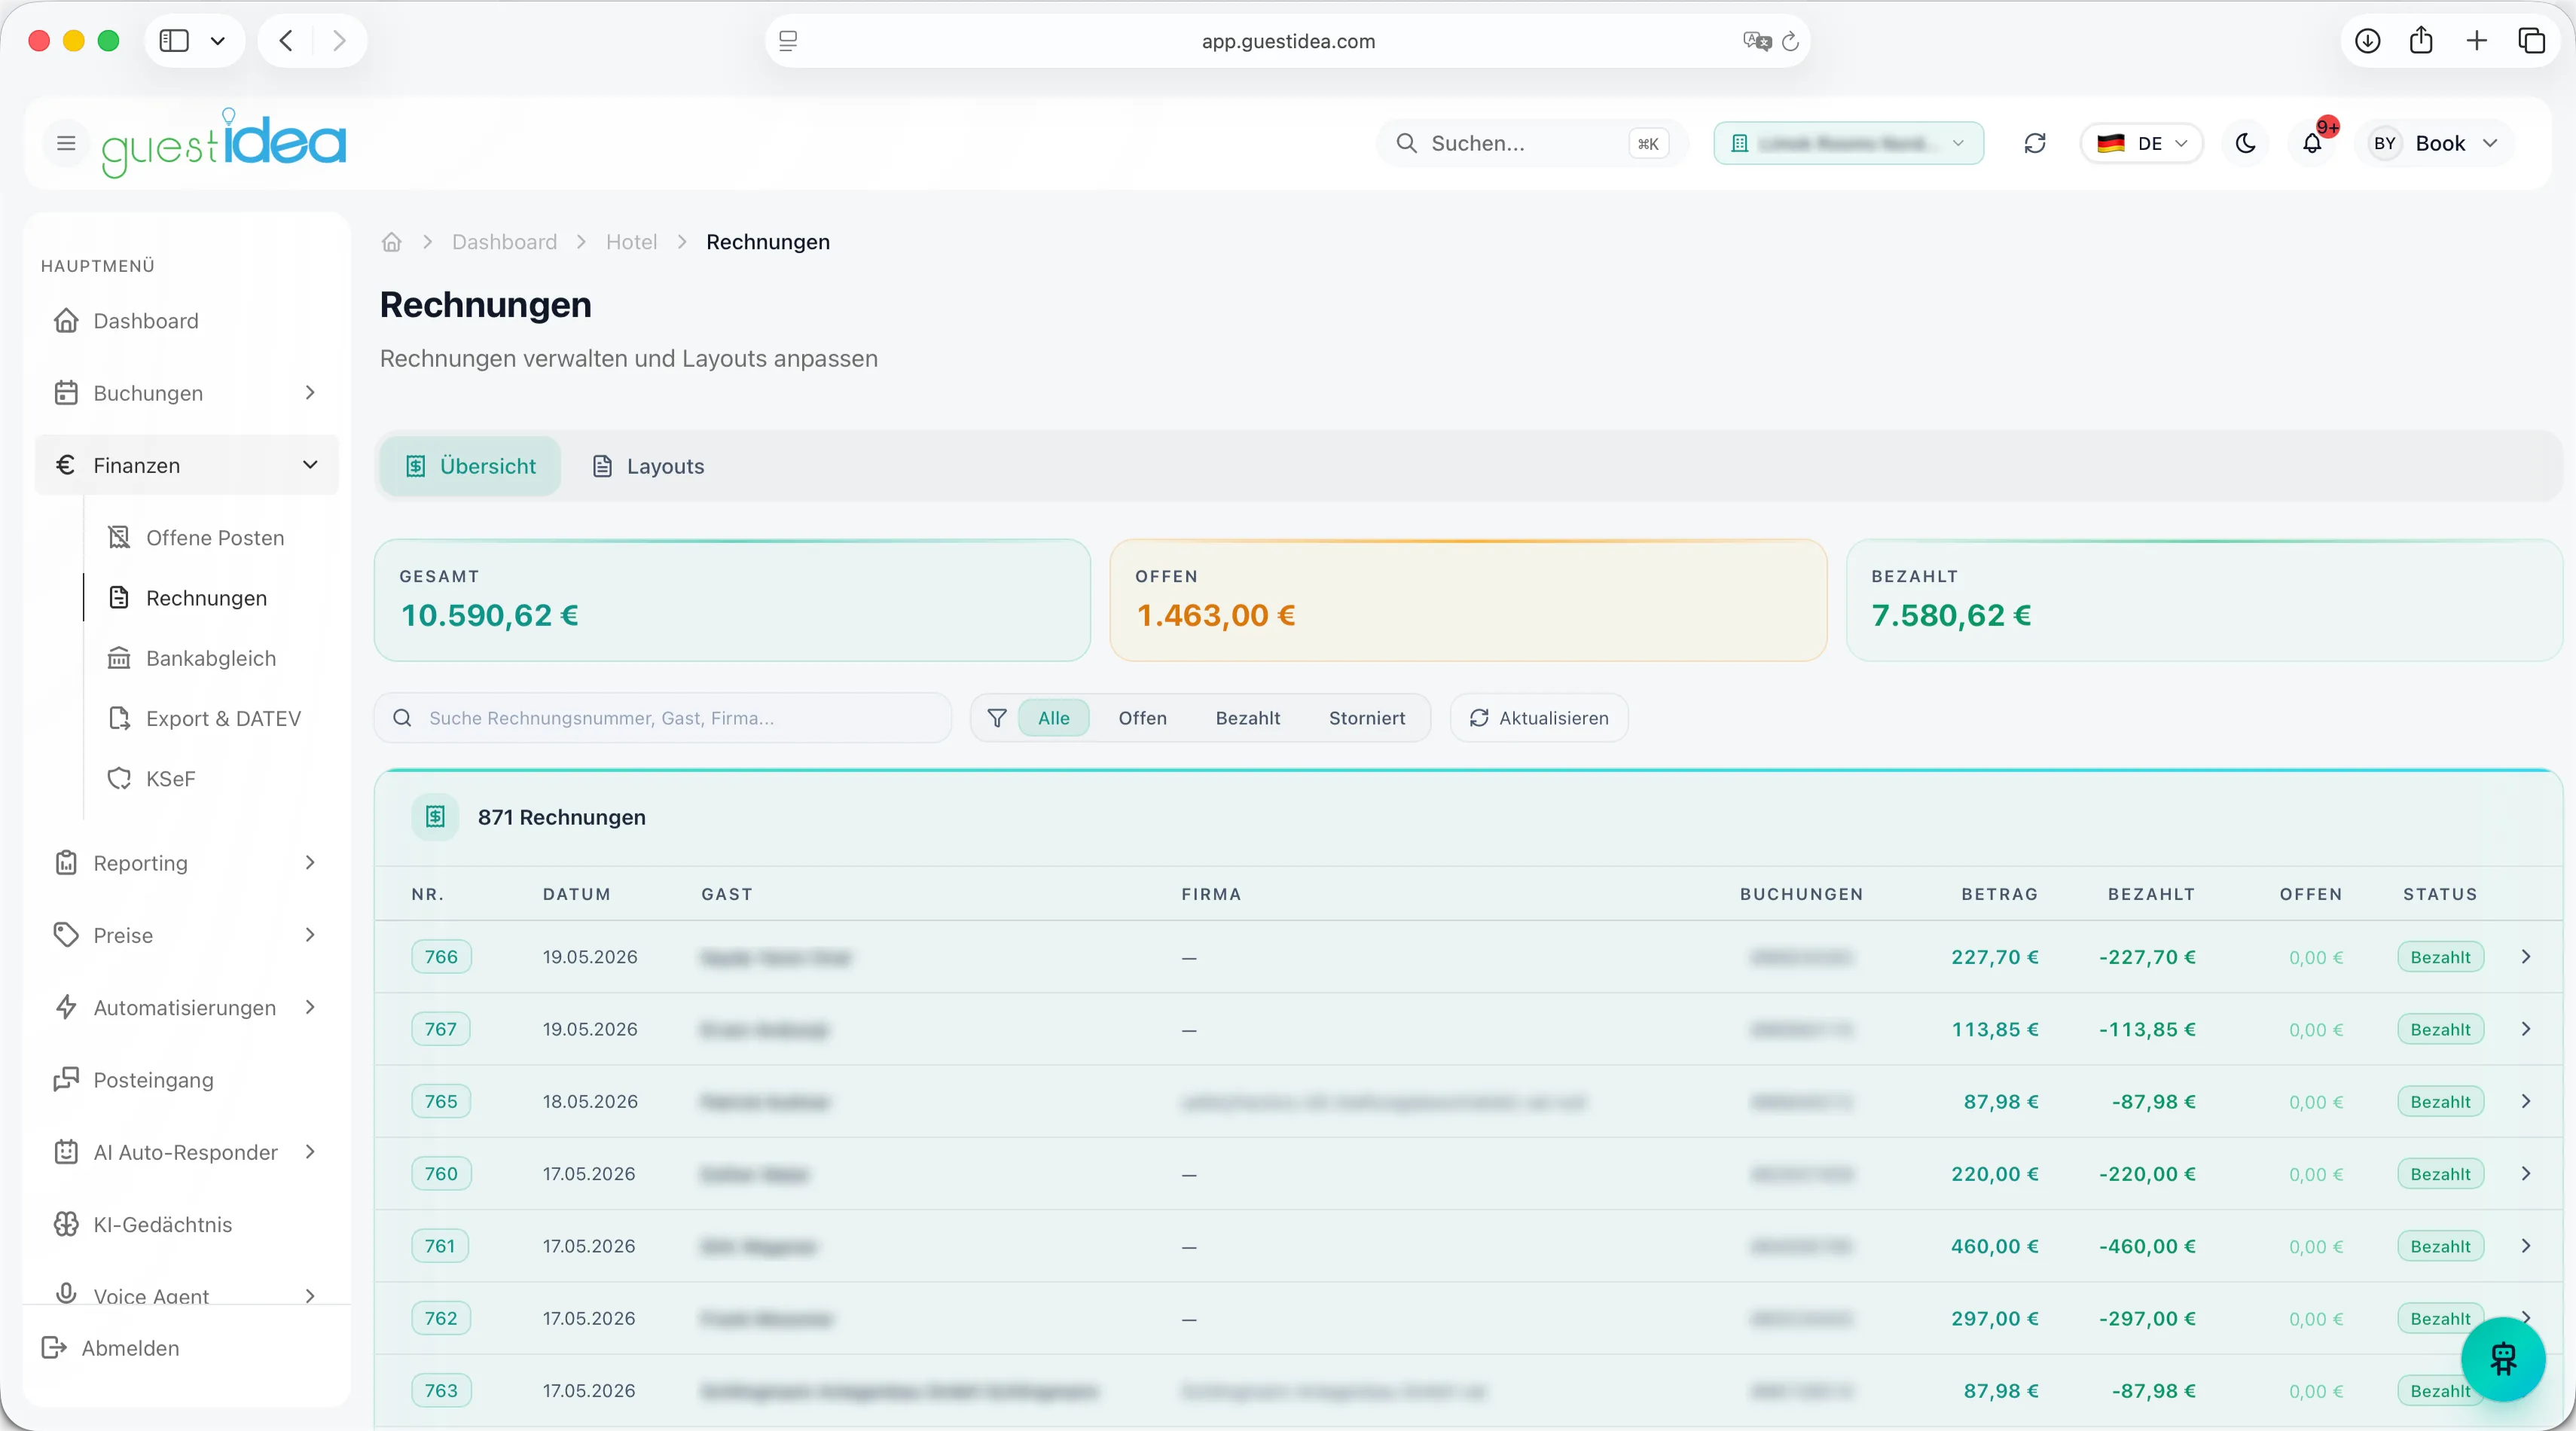Open invoice number 763
Viewport: 2576px width, 1431px height.
click(441, 1390)
